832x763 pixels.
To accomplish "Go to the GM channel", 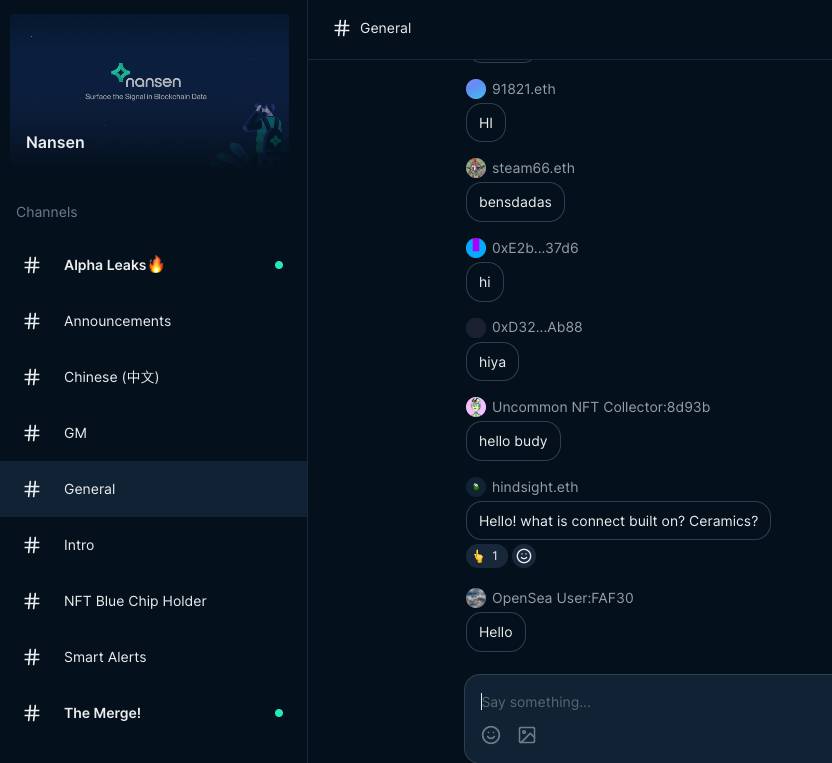I will [75, 433].
